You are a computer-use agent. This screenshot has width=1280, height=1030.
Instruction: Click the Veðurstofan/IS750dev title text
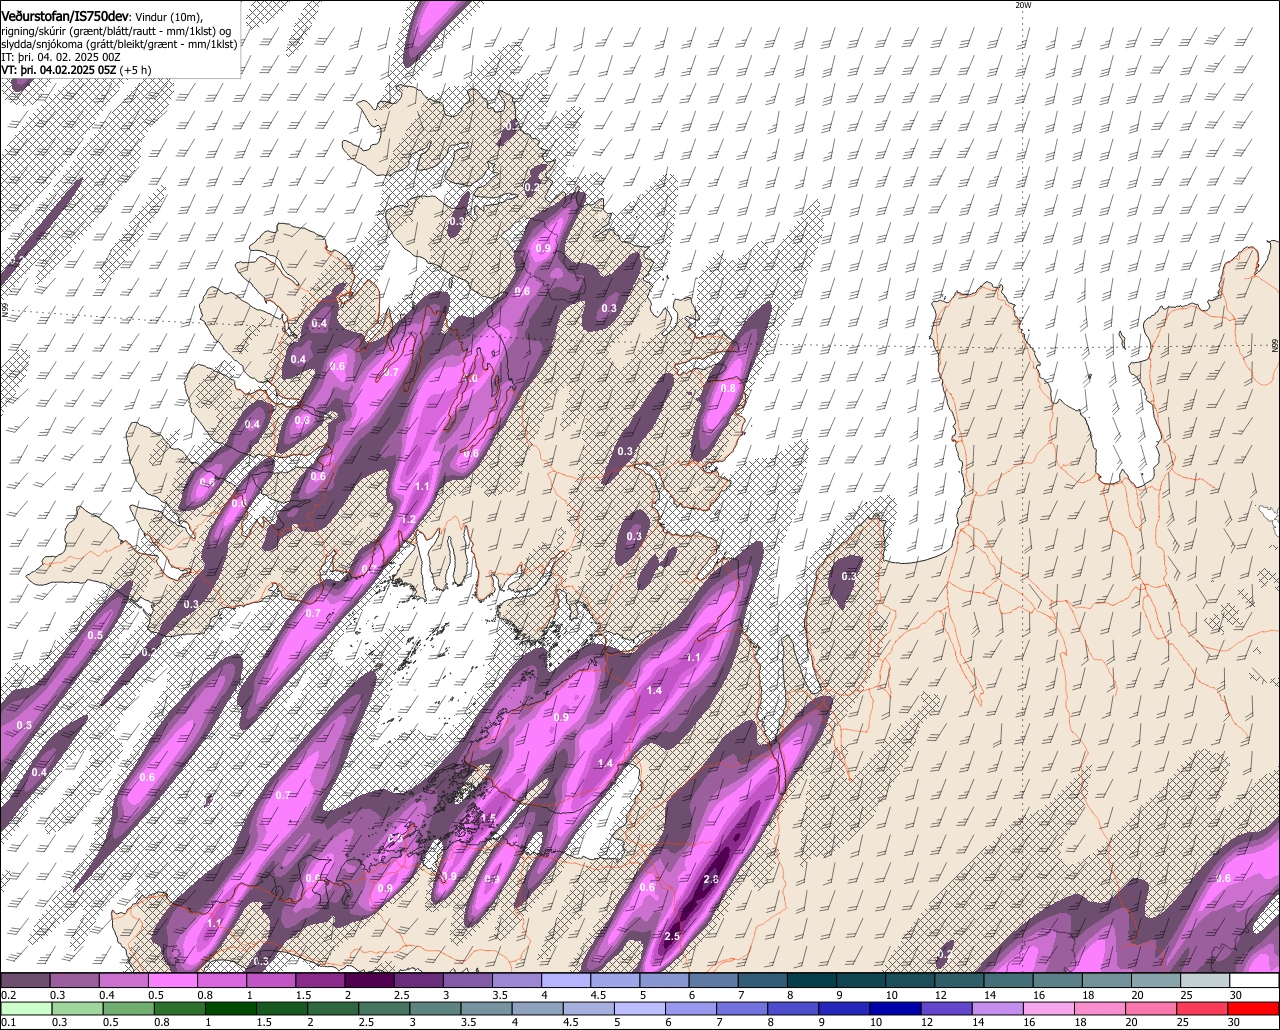66,17
